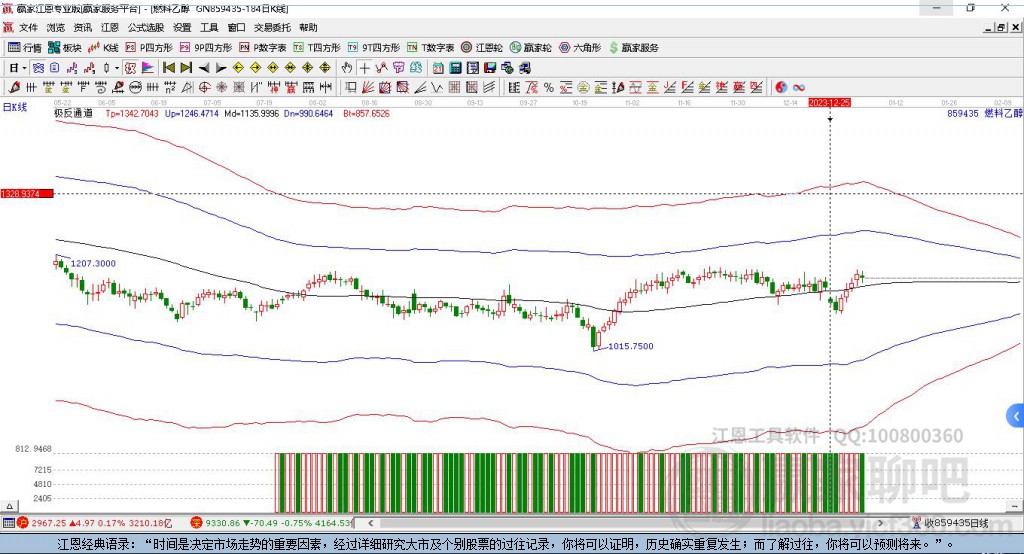Expand the blue arrow panel on right edge

click(x=1016, y=415)
